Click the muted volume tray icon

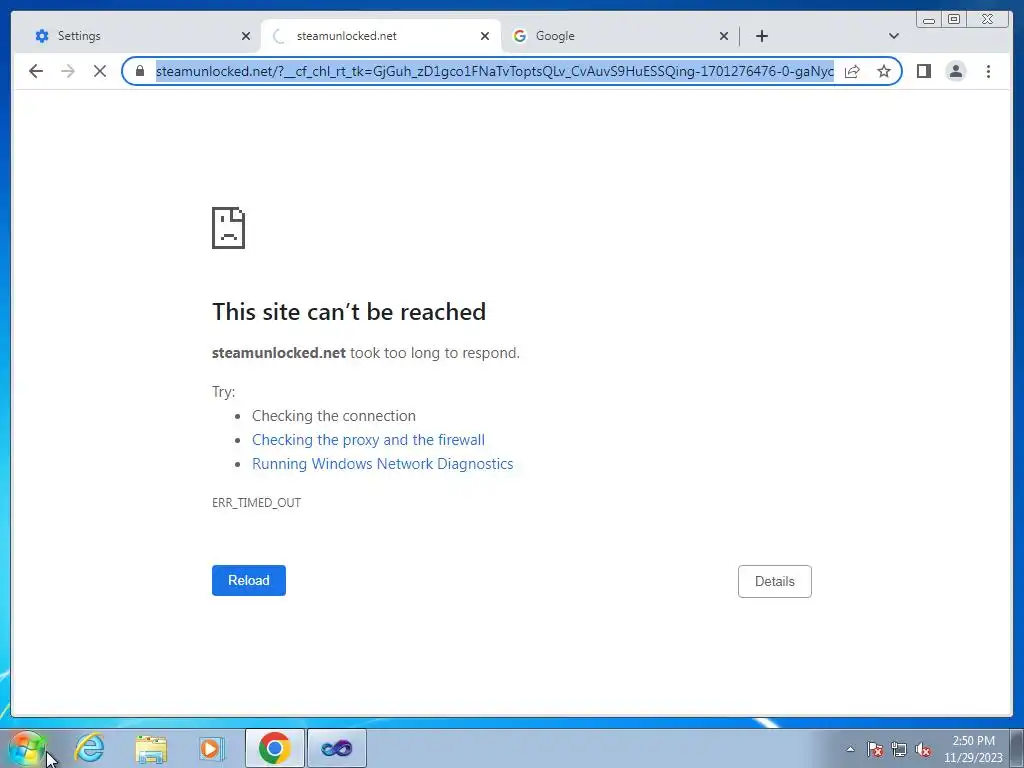(923, 749)
